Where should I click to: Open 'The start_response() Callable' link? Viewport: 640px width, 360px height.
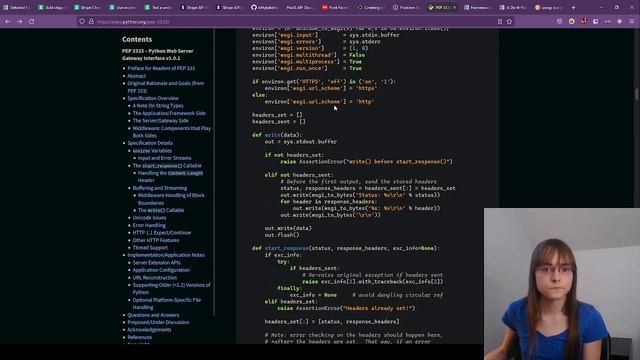click(167, 166)
